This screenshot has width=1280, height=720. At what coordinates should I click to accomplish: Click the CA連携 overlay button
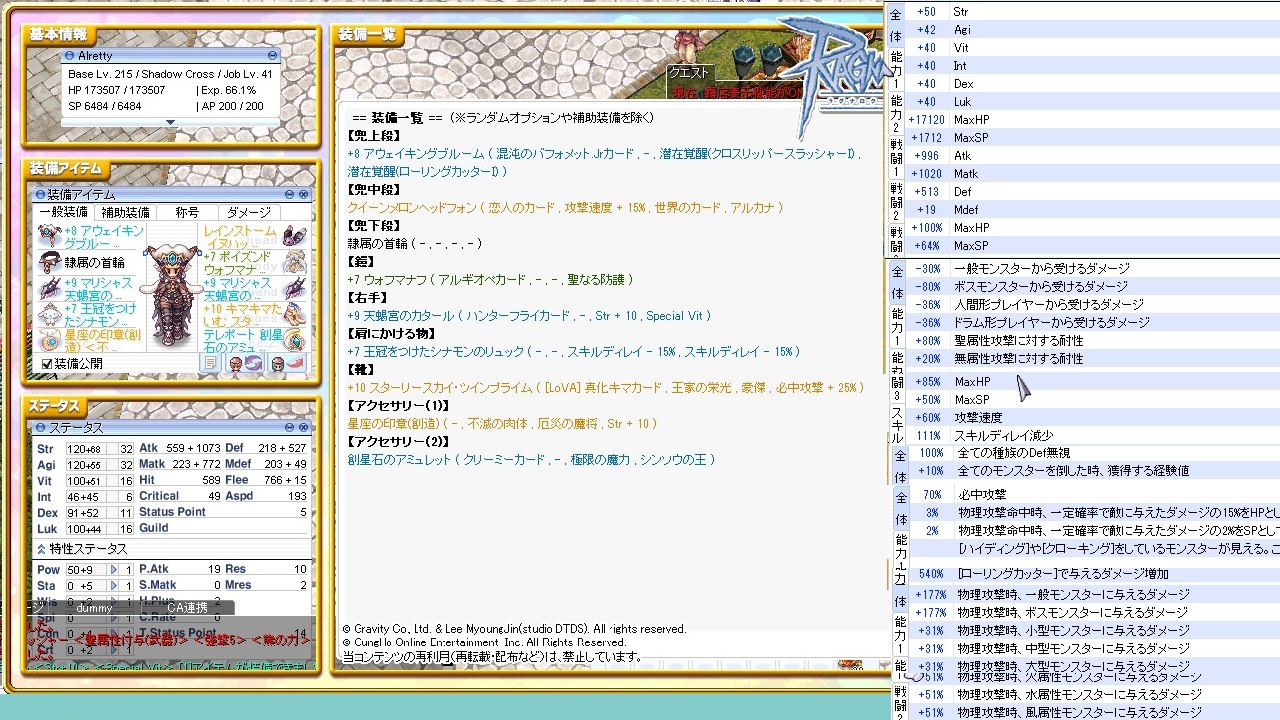187,607
